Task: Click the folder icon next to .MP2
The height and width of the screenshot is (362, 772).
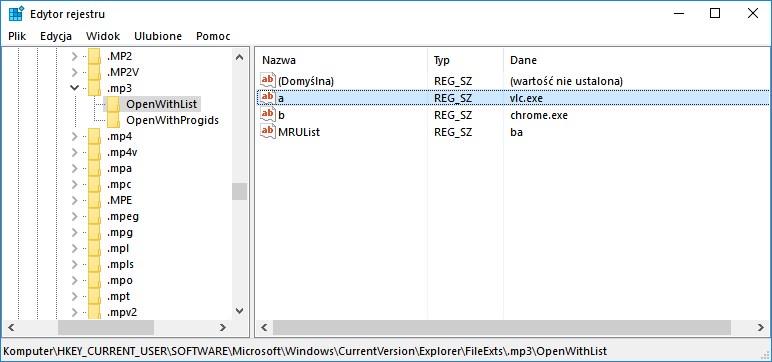Action: (95, 56)
